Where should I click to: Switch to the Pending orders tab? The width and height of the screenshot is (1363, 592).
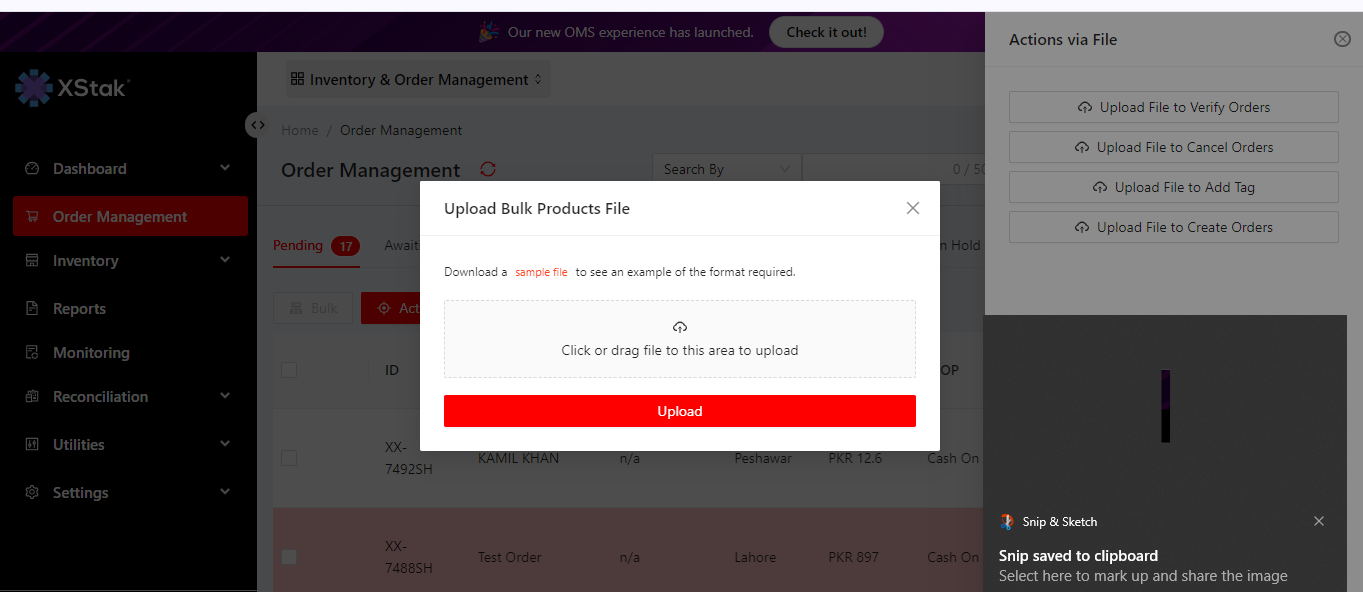click(298, 245)
